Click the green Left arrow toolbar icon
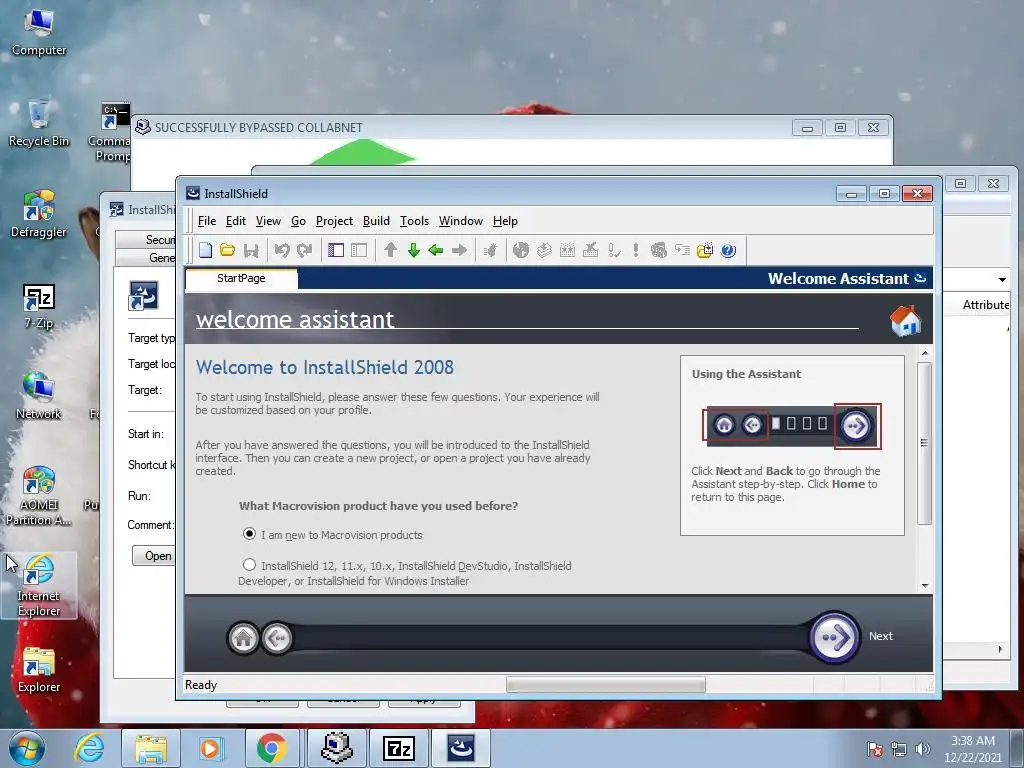Screen dimensions: 1024x768 click(x=436, y=250)
